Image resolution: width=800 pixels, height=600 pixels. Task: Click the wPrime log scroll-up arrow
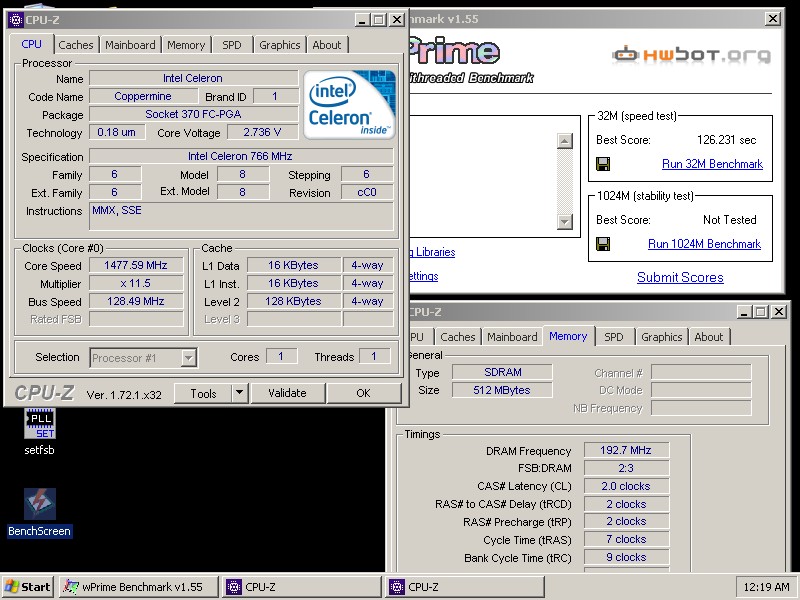point(565,141)
